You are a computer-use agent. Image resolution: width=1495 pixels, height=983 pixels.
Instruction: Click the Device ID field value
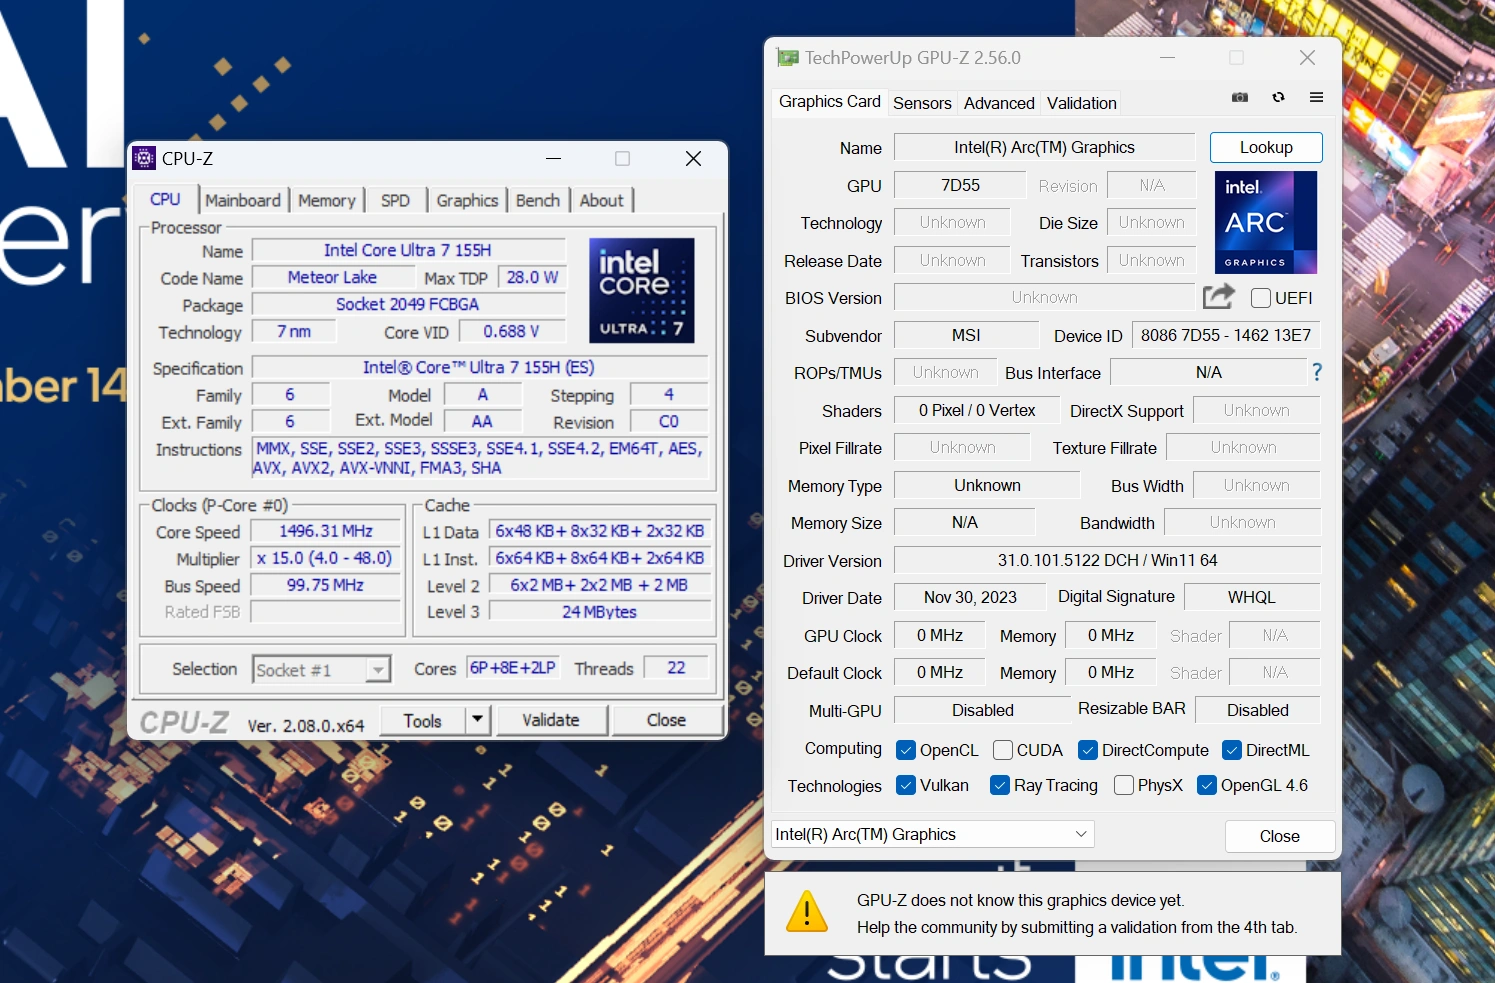tap(1226, 335)
